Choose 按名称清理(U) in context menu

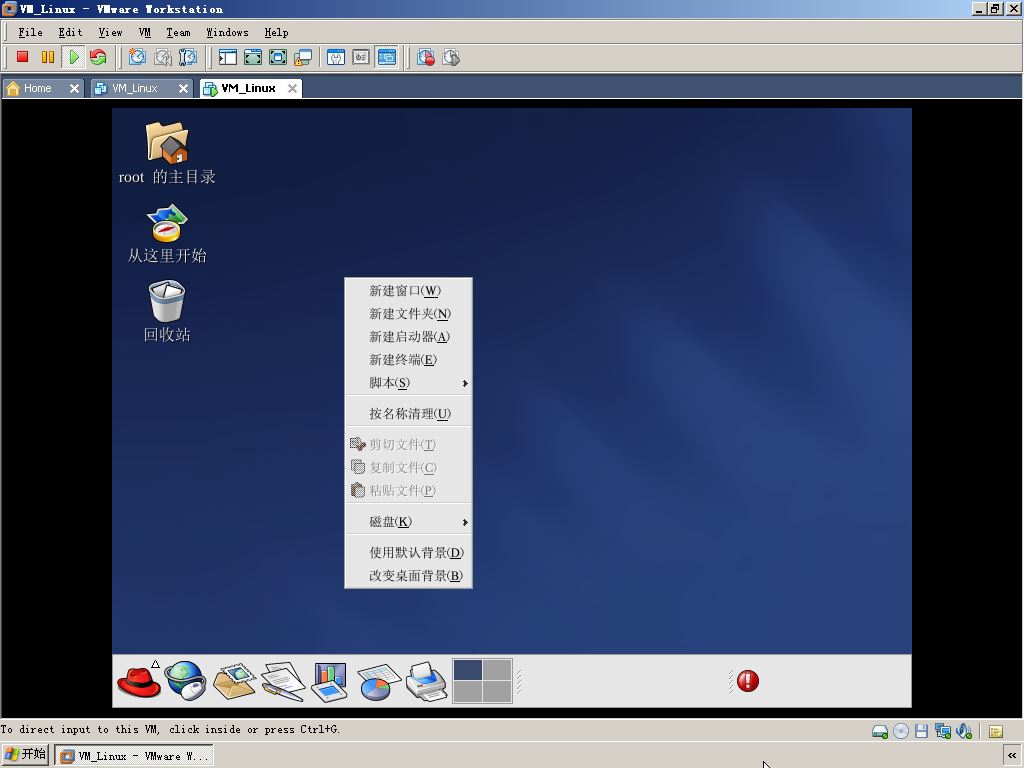408,413
